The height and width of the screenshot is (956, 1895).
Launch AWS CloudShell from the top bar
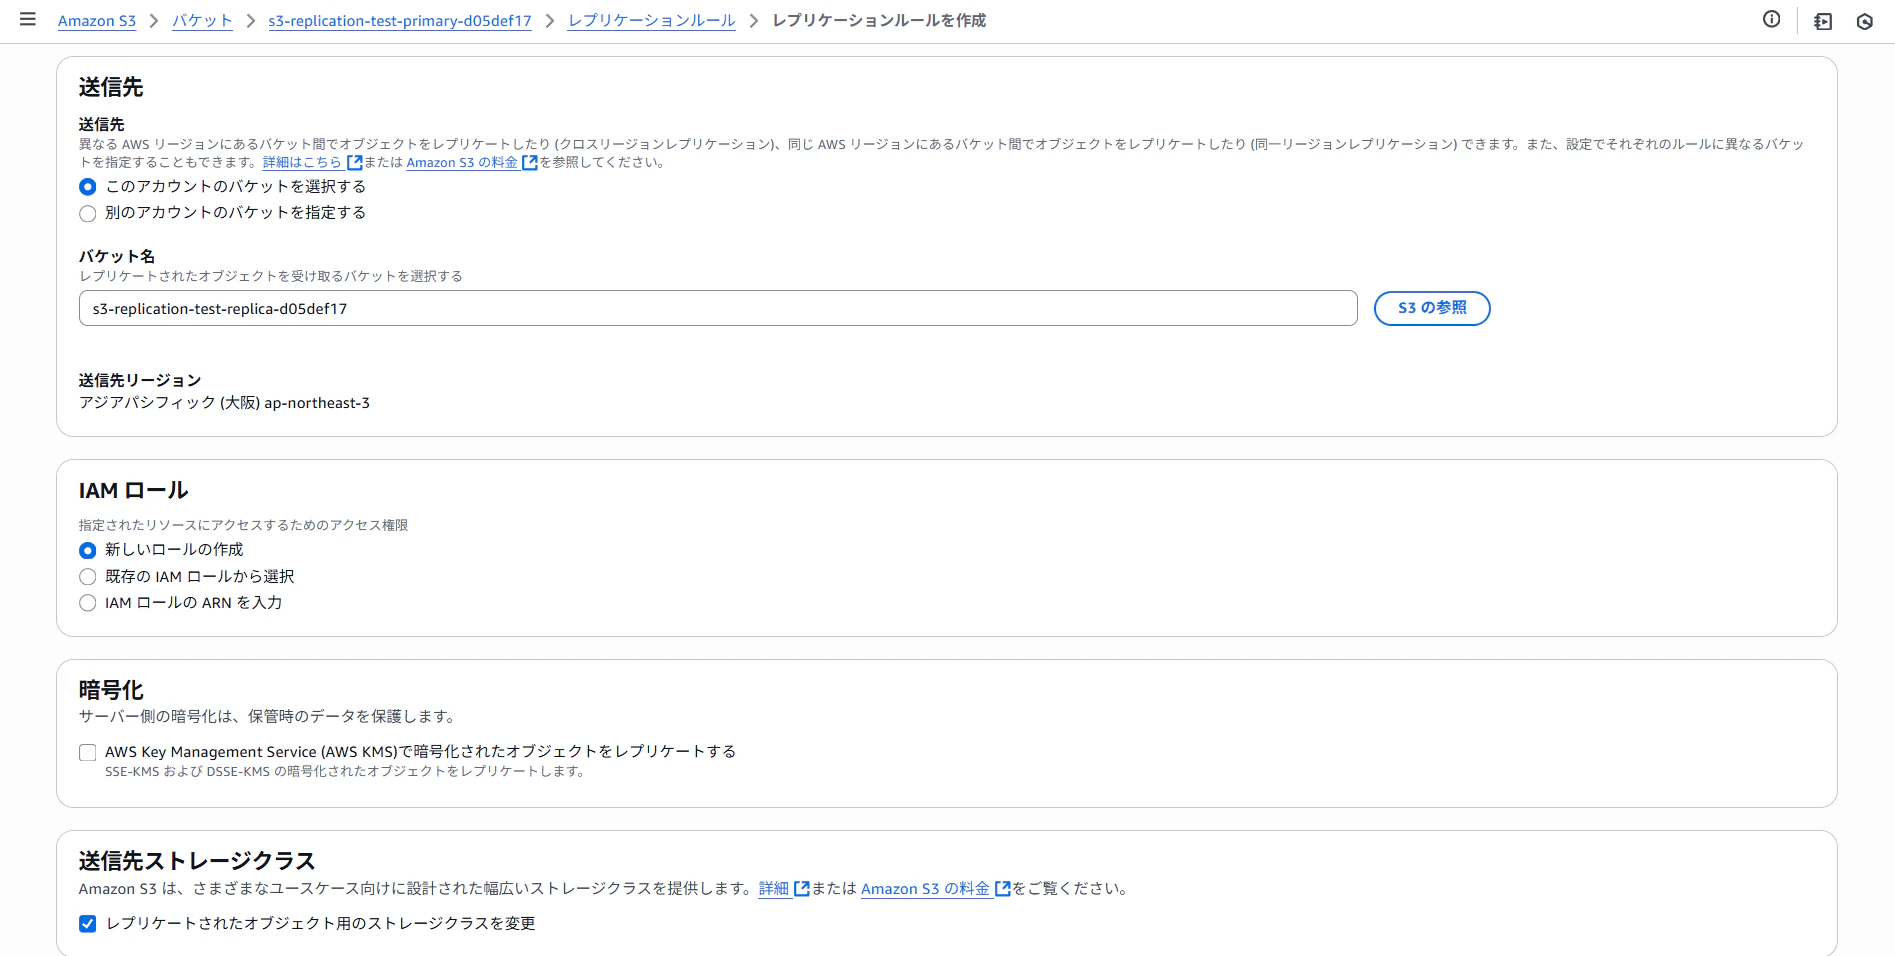pos(1865,20)
